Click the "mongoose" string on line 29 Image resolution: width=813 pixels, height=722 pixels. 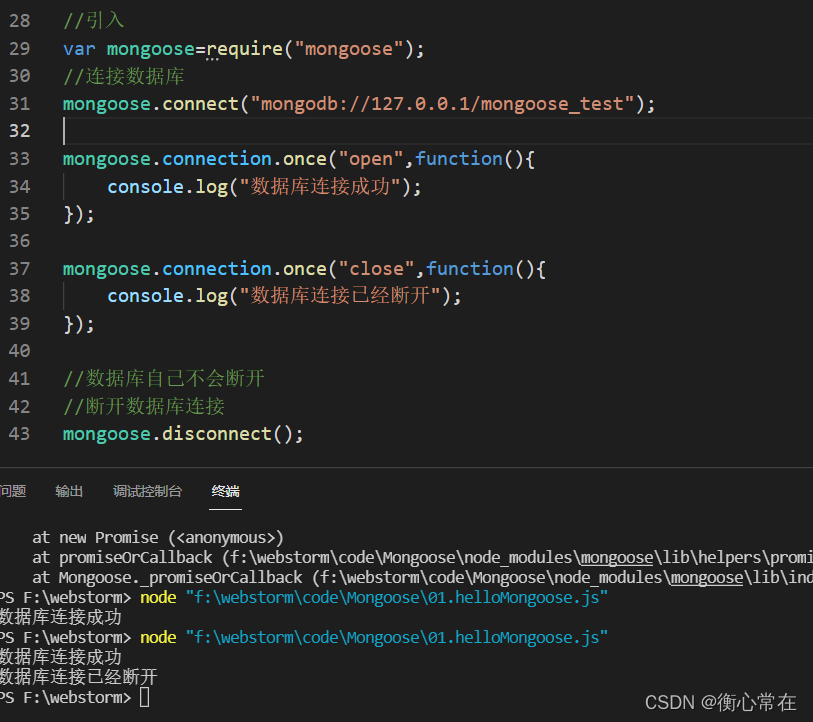pos(348,49)
